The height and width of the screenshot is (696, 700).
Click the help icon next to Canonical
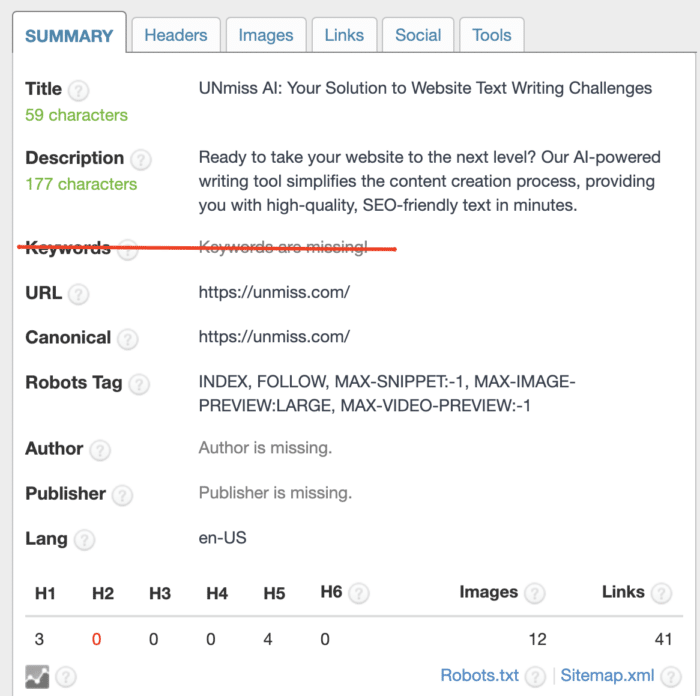[128, 339]
